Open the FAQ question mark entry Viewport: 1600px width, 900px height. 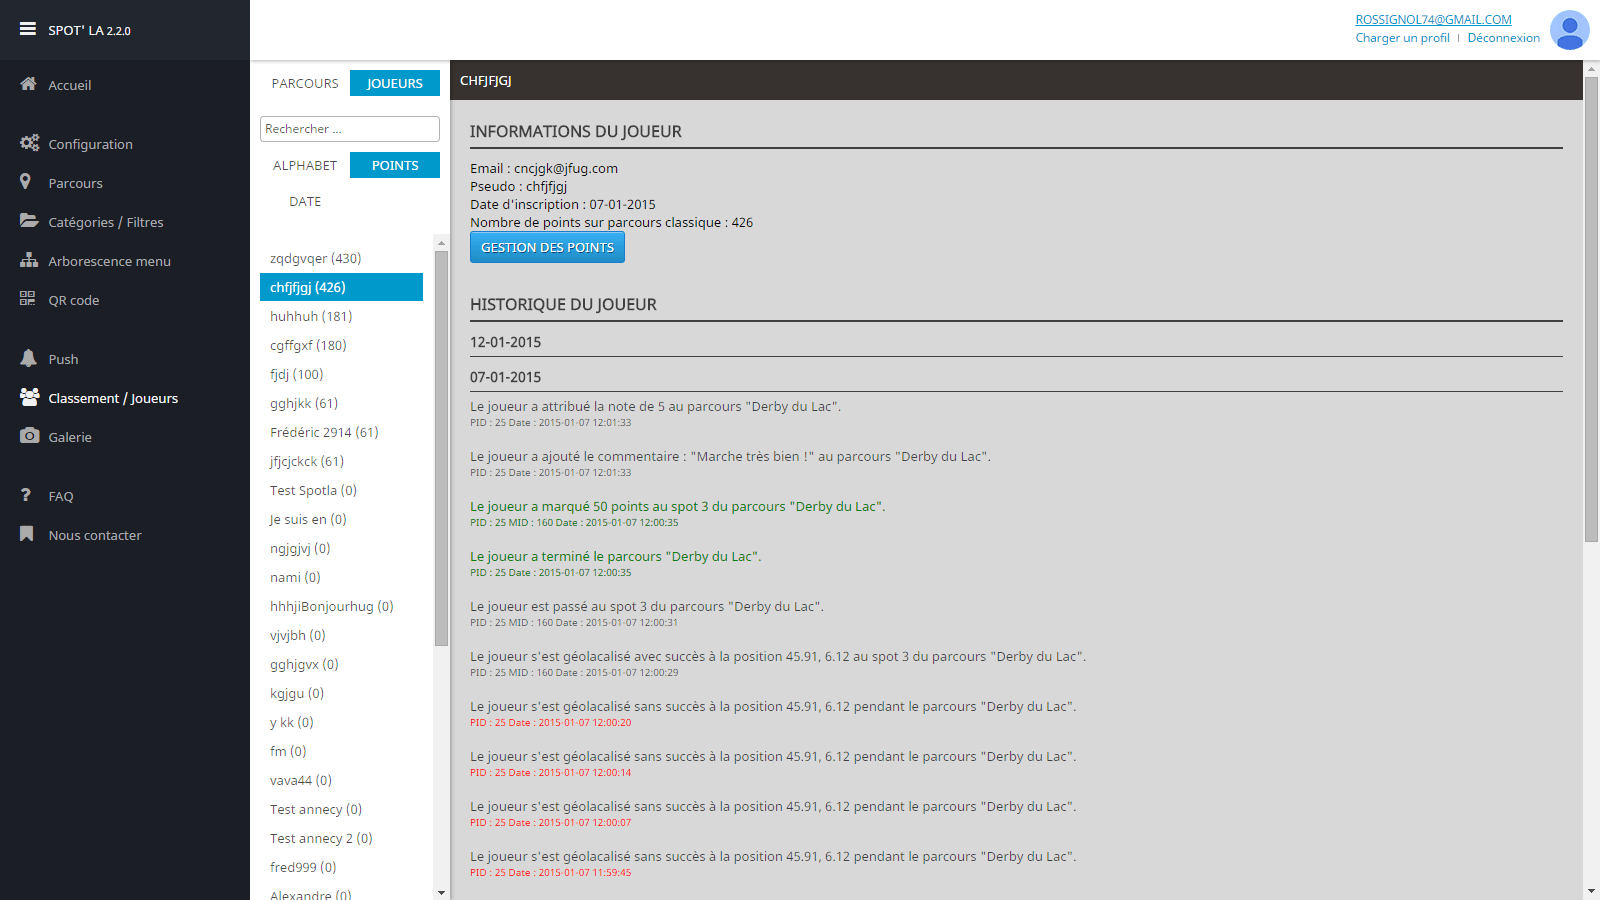tap(25, 495)
